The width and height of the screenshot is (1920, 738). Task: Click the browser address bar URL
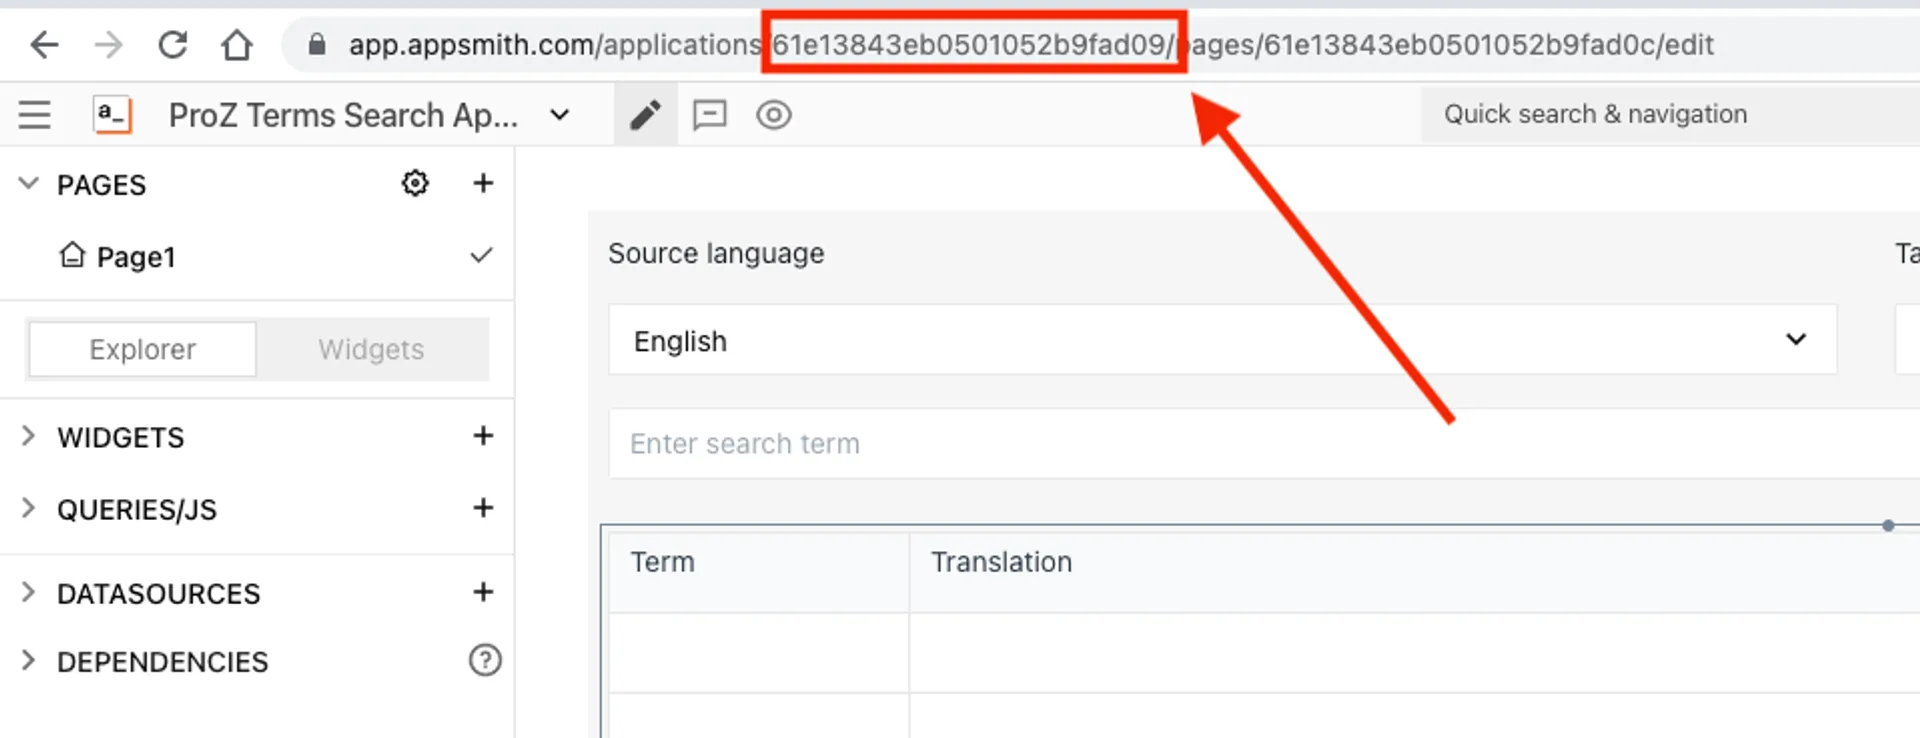click(x=1031, y=44)
